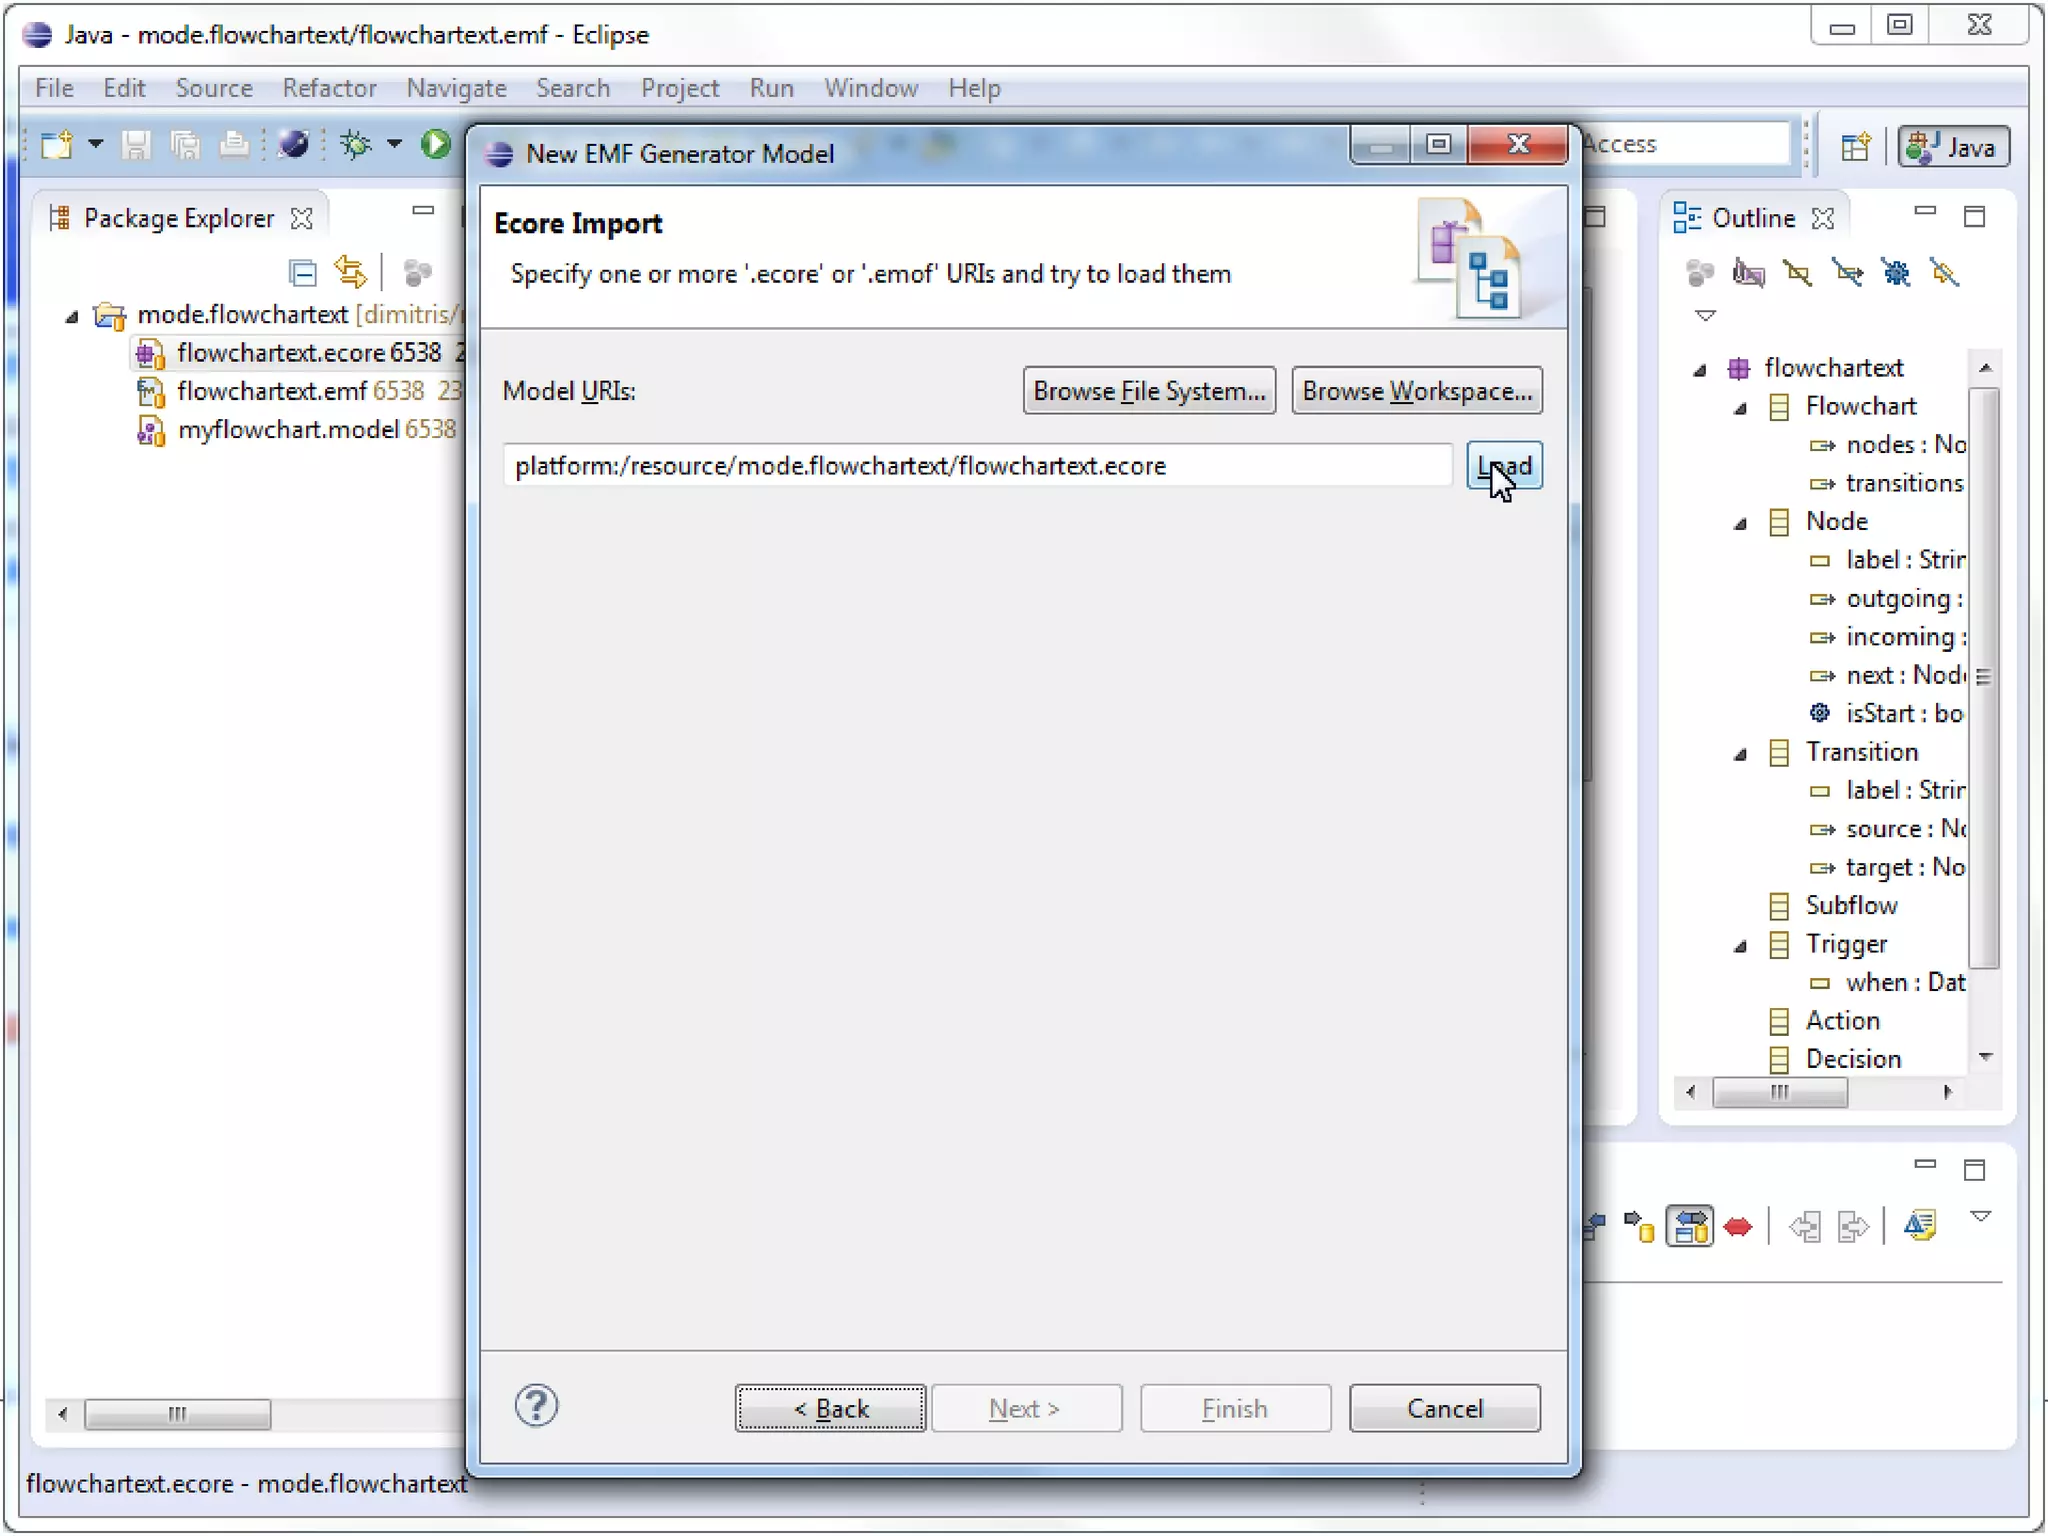Click into the Model URIs text field
This screenshot has width=2048, height=1536.
tap(977, 466)
